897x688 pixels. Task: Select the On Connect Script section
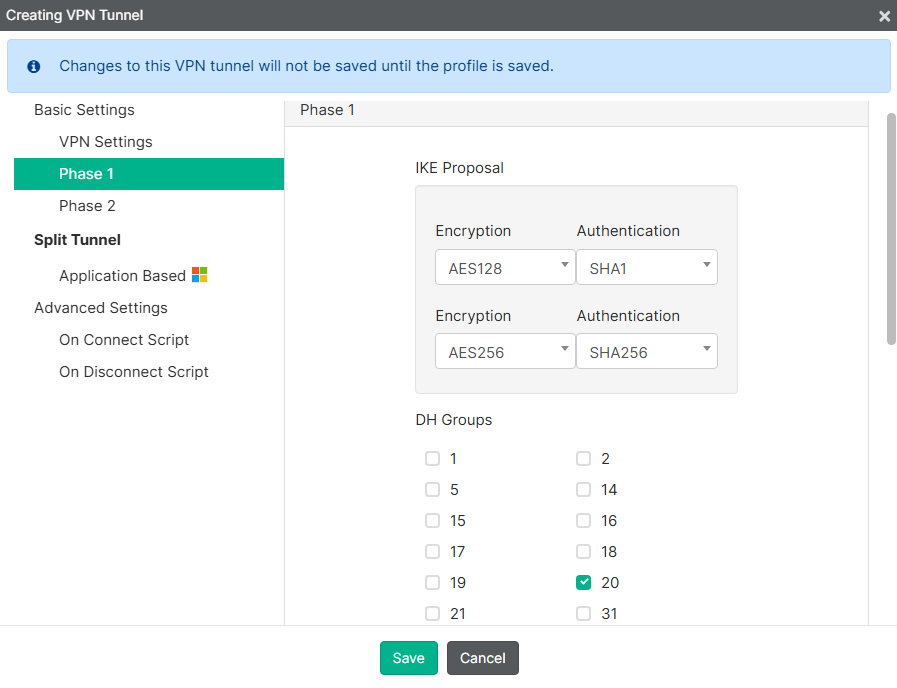[124, 339]
